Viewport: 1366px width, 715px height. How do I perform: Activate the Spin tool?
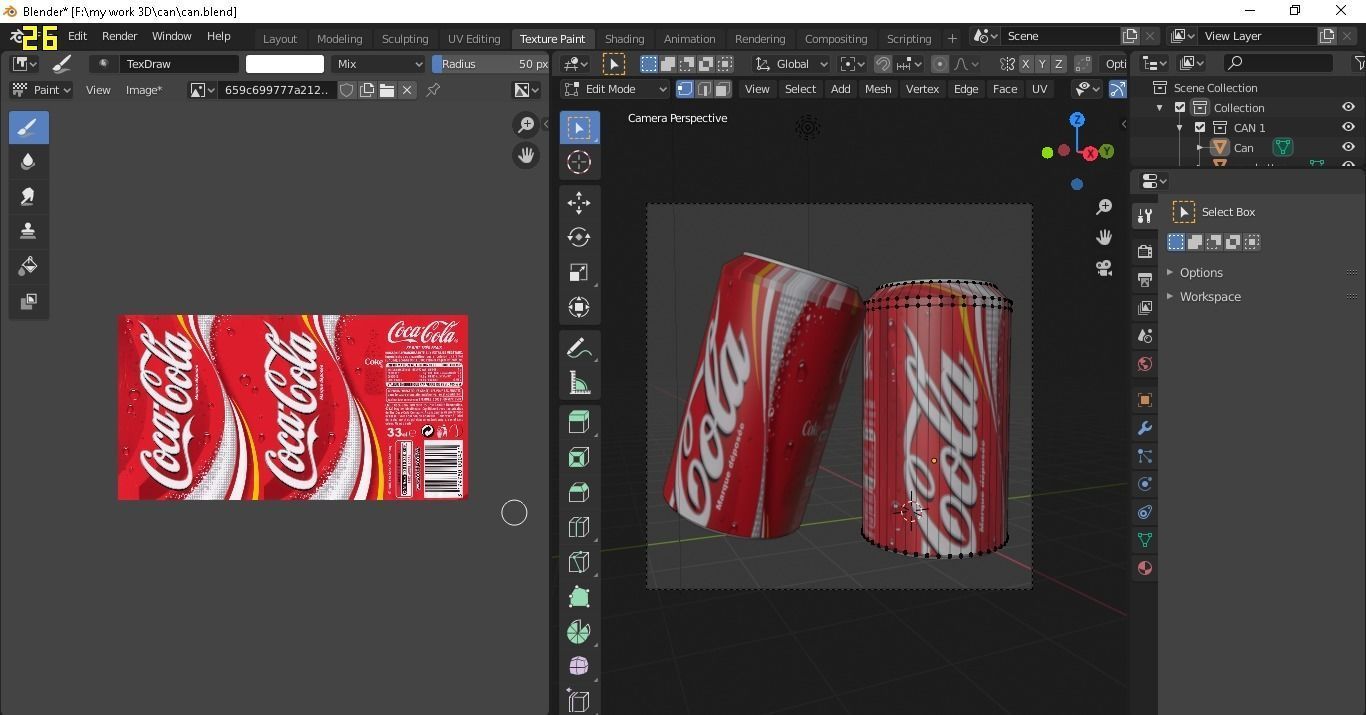point(579,633)
